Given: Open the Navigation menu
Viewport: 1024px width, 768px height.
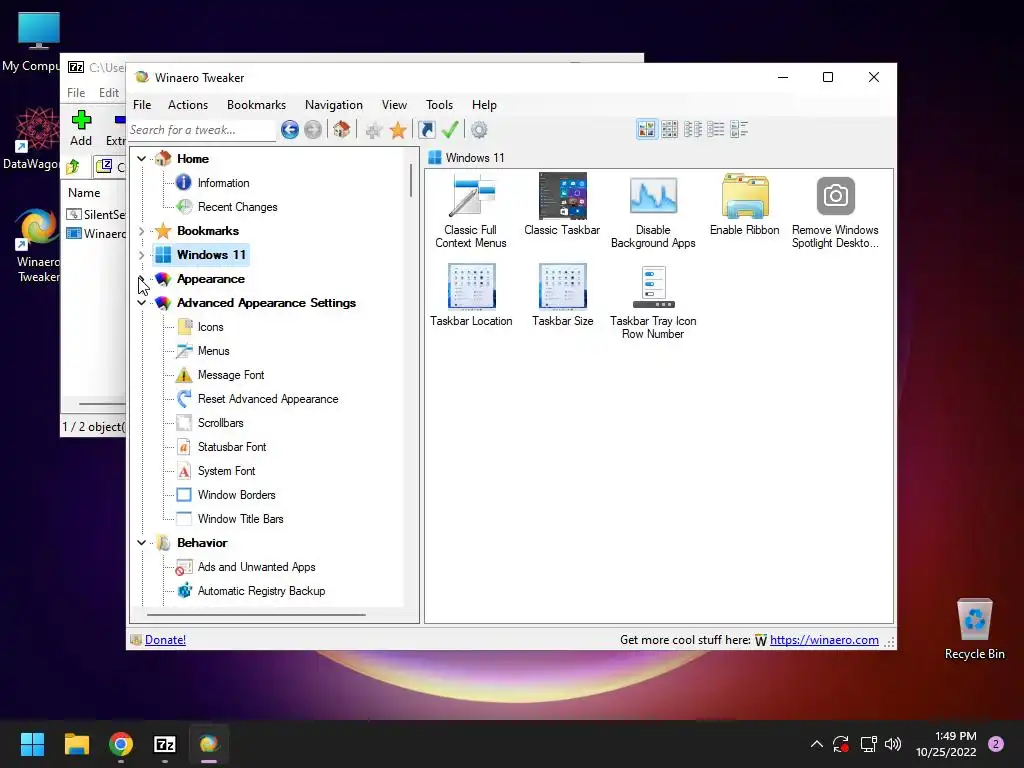Looking at the screenshot, I should point(334,104).
